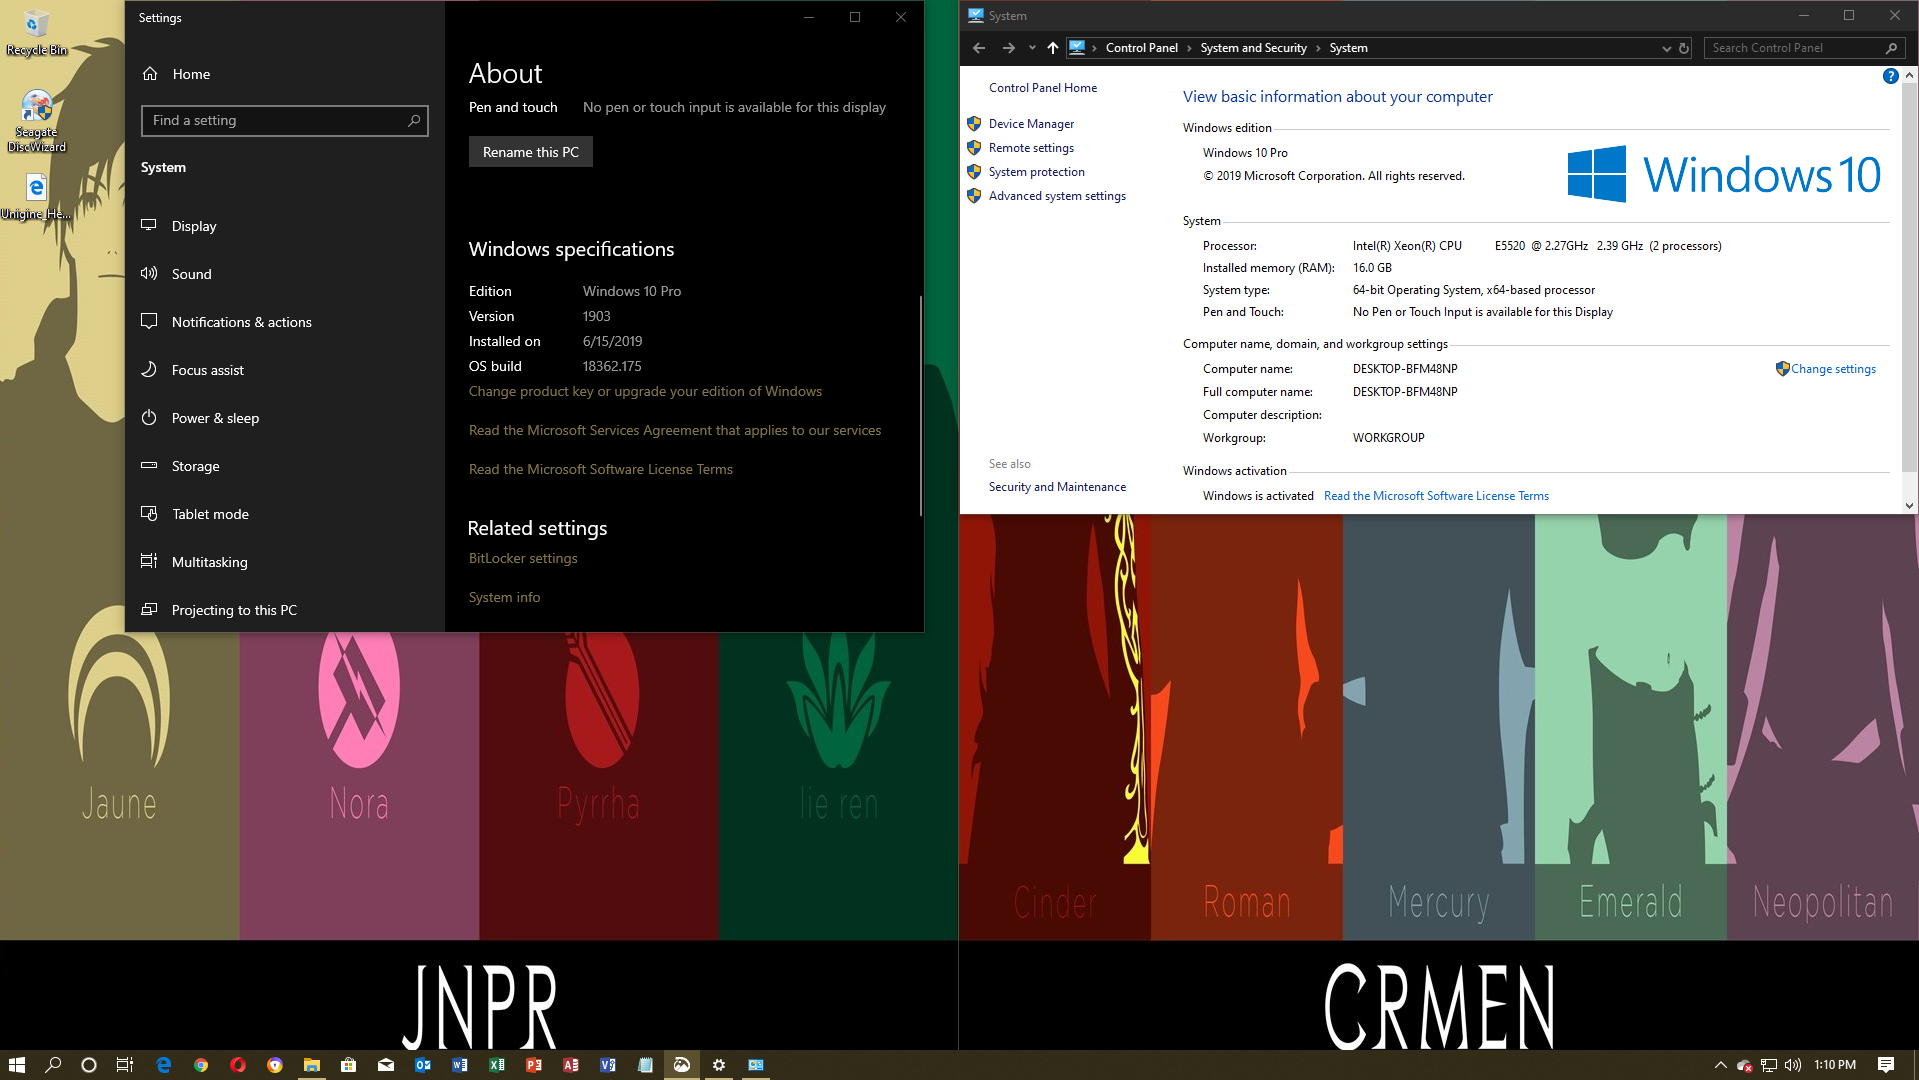Open the Recycle Bin desktop icon
Screen dimensions: 1919x1080
(x=36, y=32)
